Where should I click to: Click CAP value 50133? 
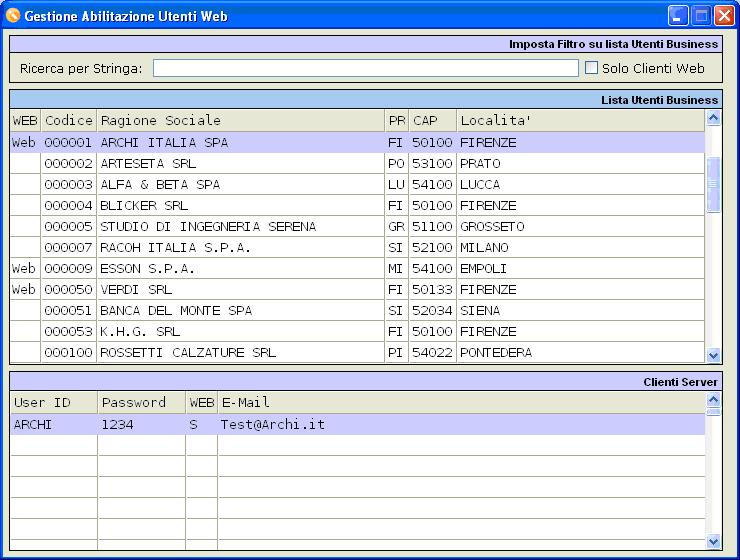click(432, 290)
